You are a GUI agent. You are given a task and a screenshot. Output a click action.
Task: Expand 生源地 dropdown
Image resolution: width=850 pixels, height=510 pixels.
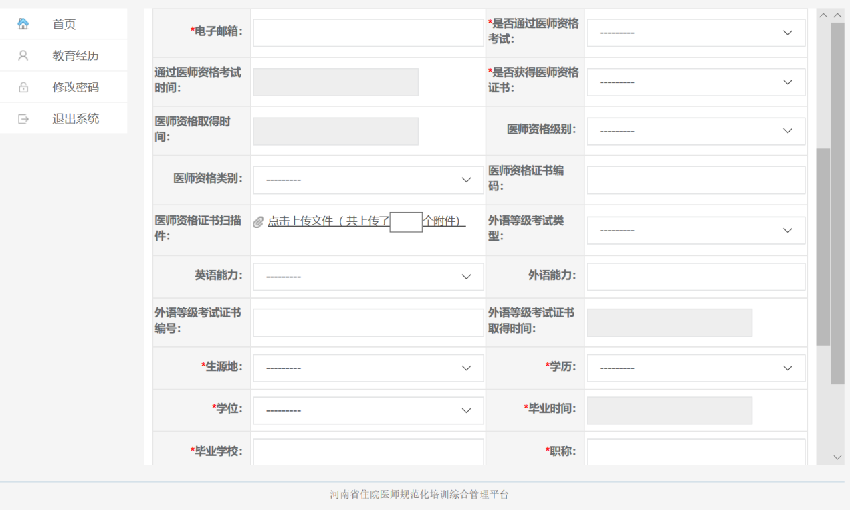coord(368,368)
